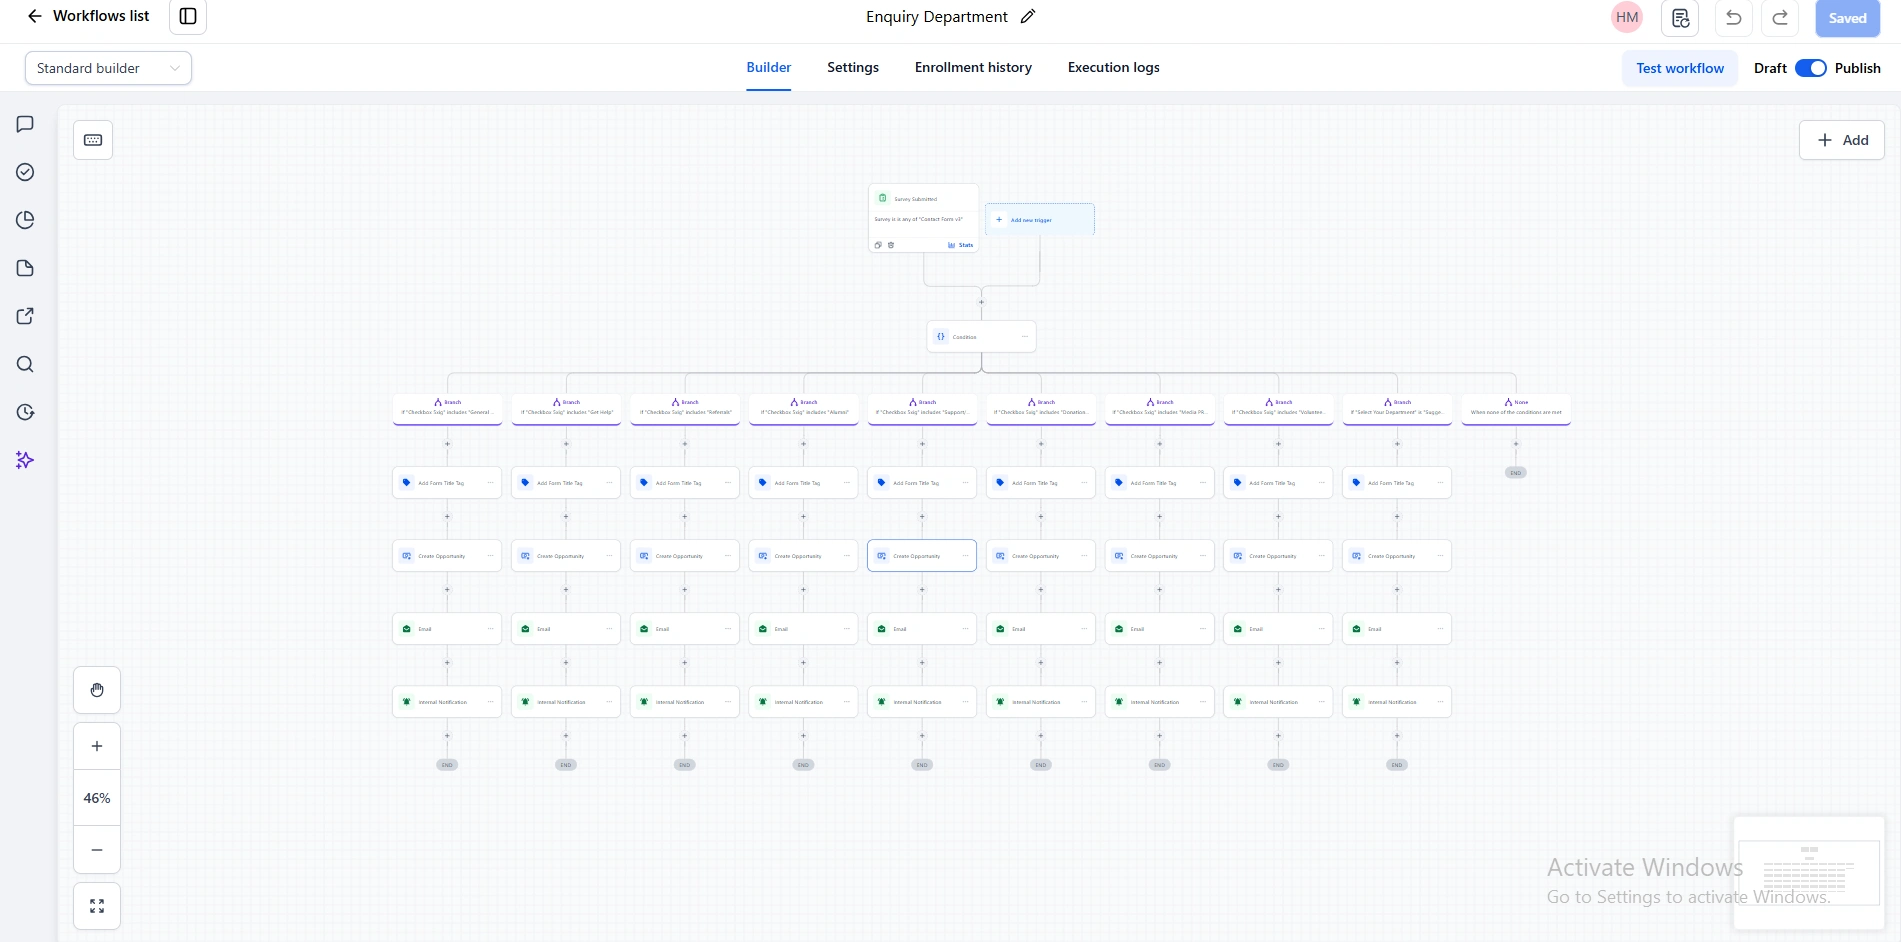
Task: Zoom in with the plus button
Action: coord(97,746)
